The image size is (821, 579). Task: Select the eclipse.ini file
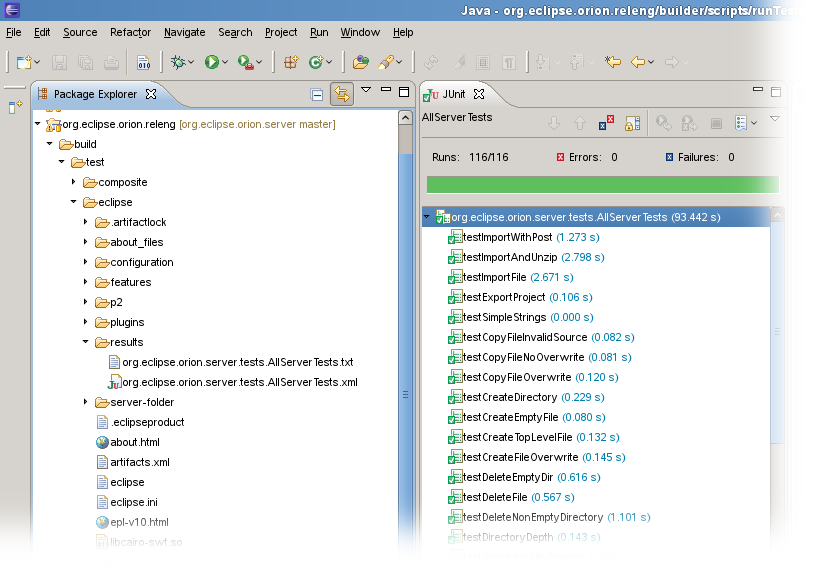pyautogui.click(x=127, y=503)
